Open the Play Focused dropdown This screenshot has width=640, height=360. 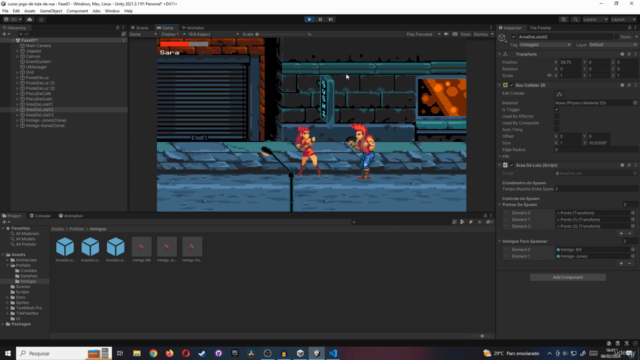tap(423, 34)
